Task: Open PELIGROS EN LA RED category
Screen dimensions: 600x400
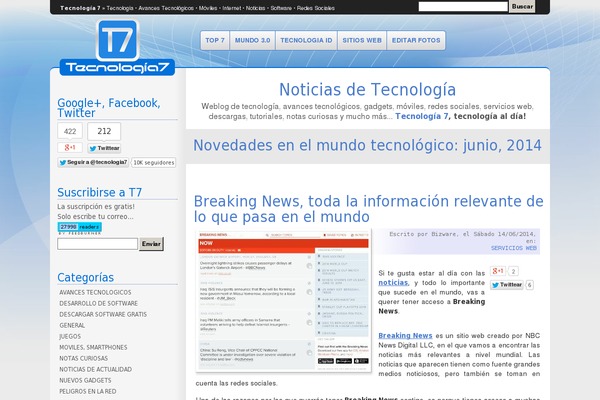Action: point(88,392)
